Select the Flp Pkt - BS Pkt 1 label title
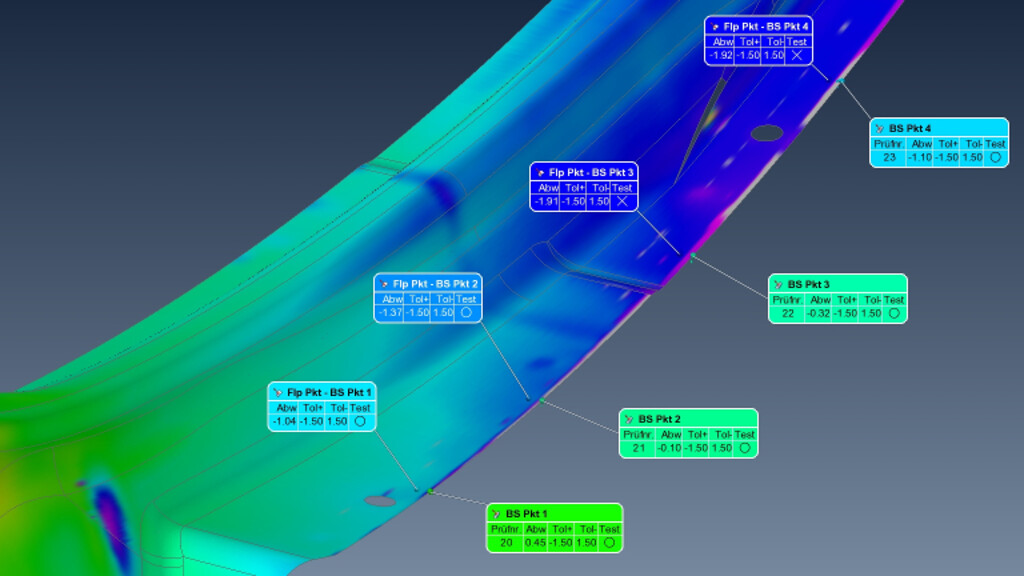Image resolution: width=1024 pixels, height=576 pixels. (x=329, y=392)
